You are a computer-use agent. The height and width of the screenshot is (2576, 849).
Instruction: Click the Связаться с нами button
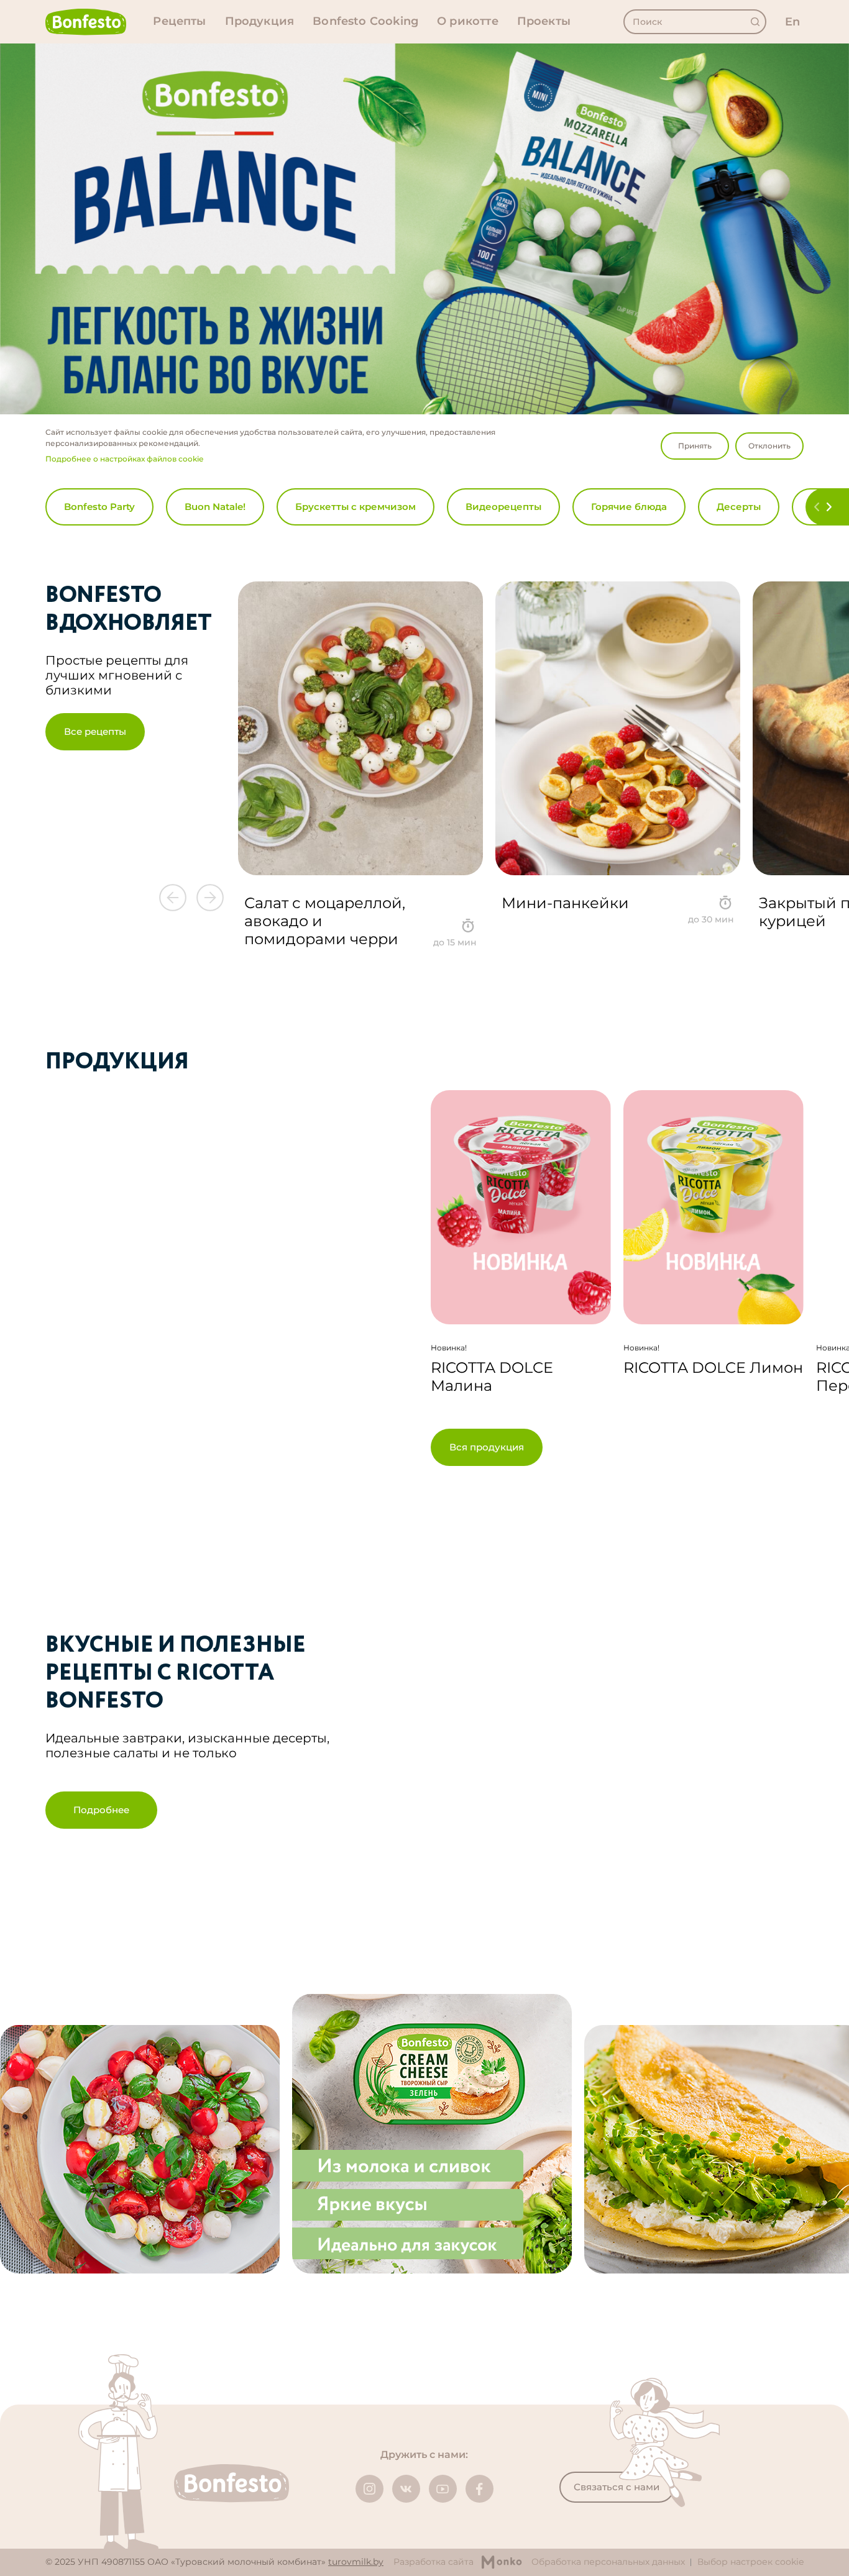click(616, 2487)
